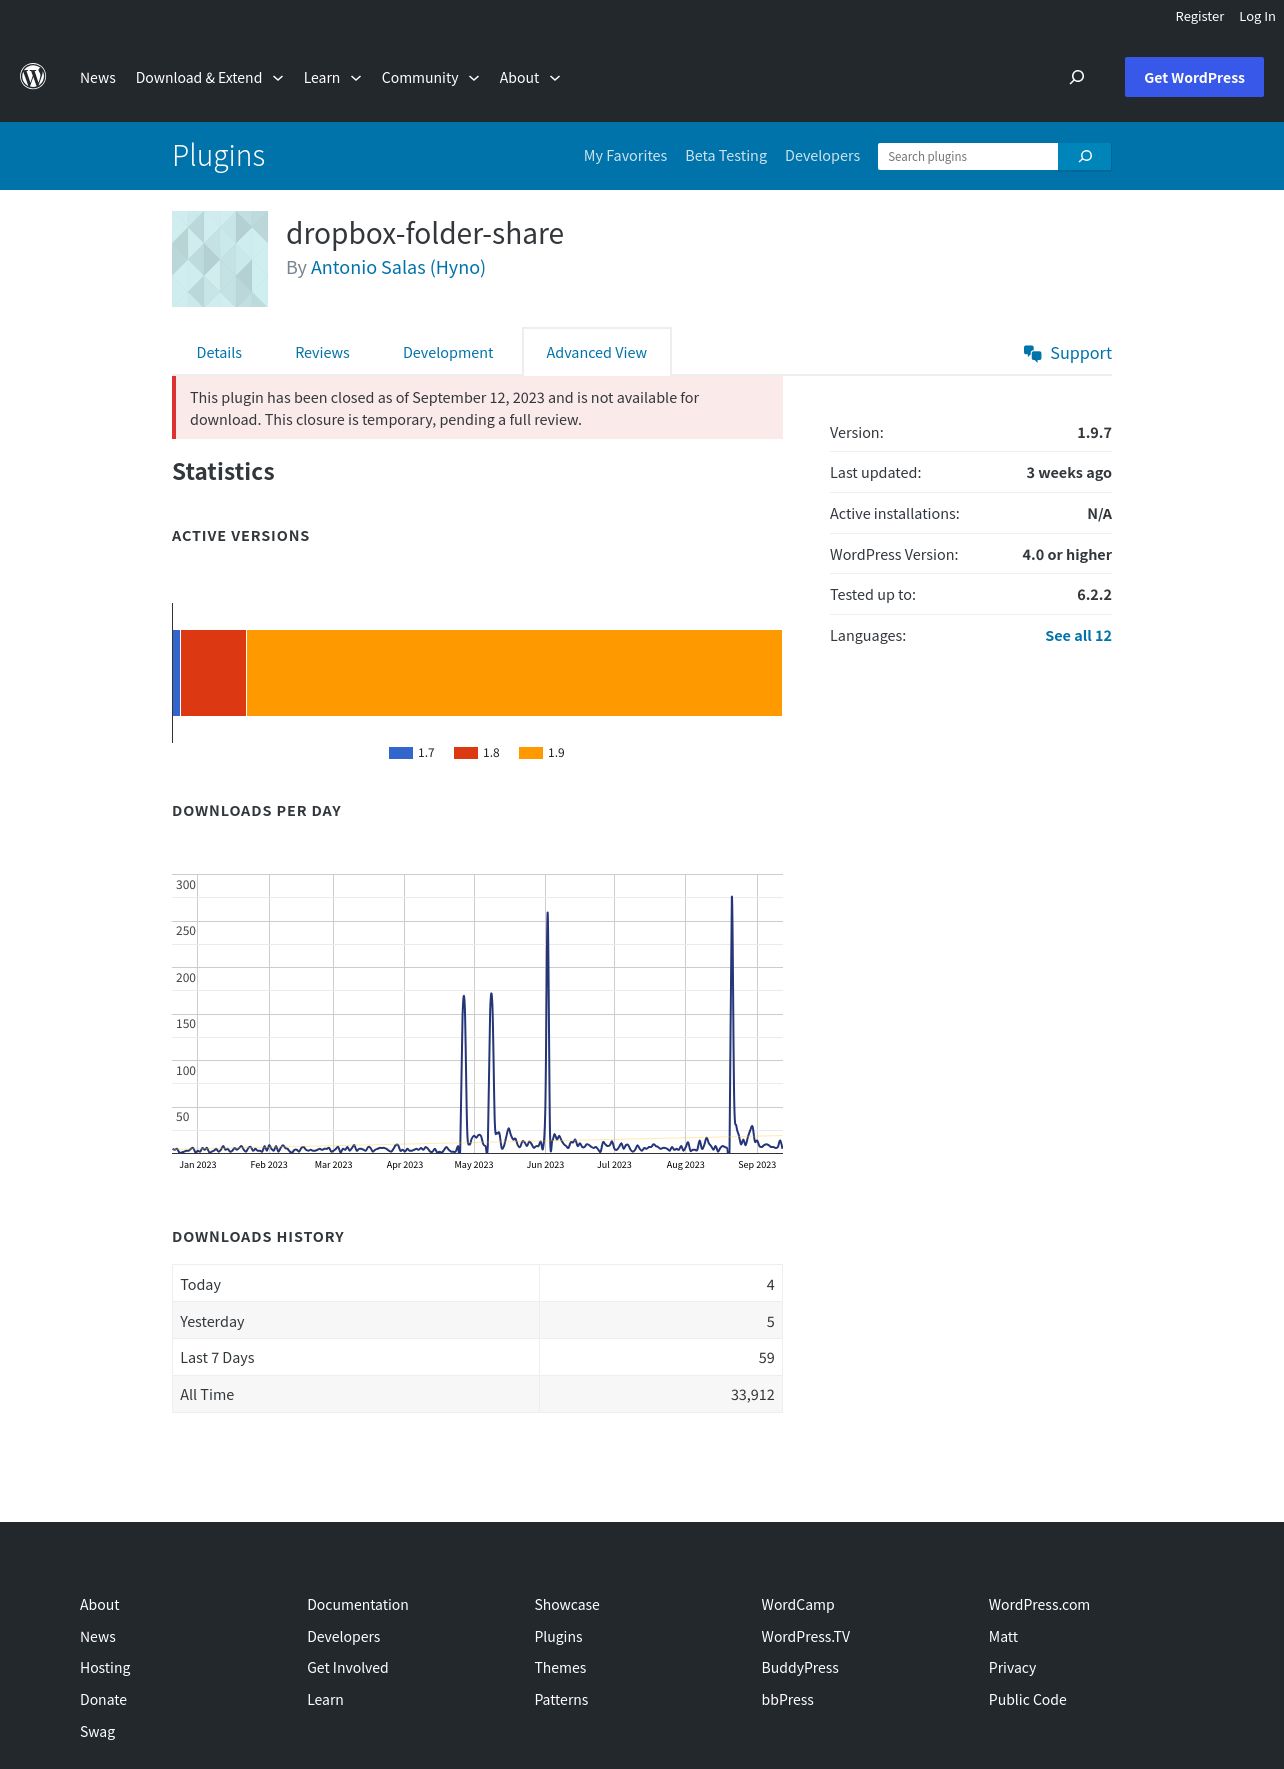The height and width of the screenshot is (1769, 1284).
Task: Select the Today downloads row
Action: pyautogui.click(x=477, y=1284)
